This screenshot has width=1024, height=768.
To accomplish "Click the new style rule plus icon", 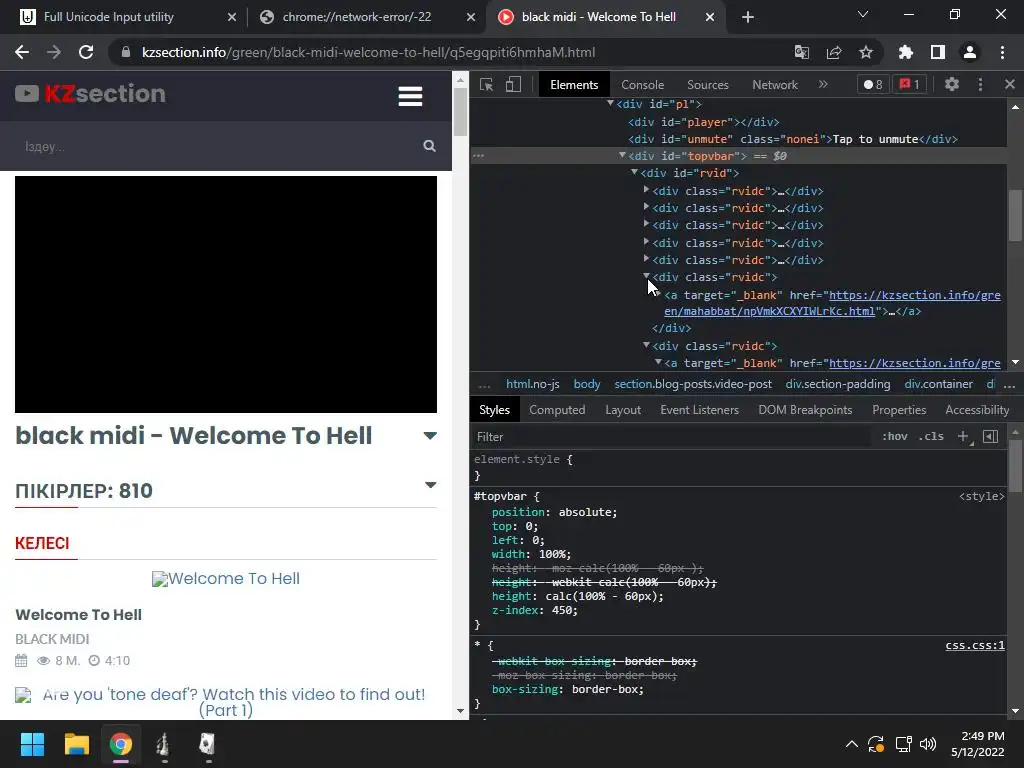I will click(964, 436).
